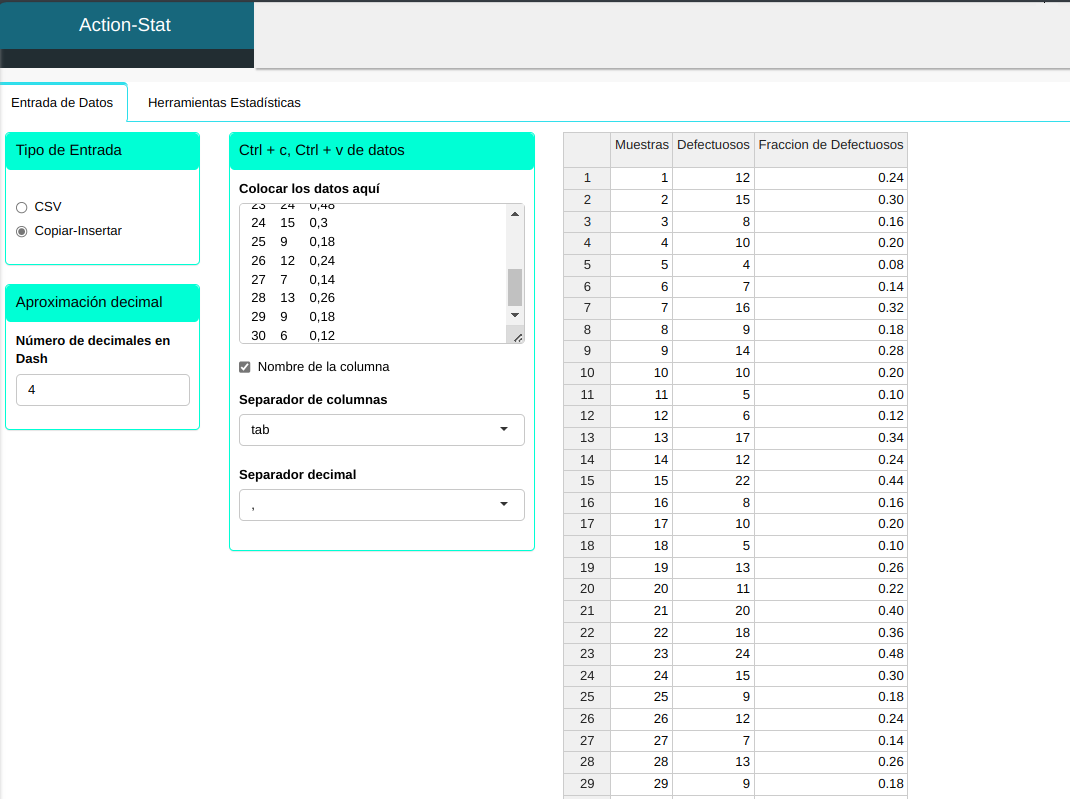The image size is (1070, 799).
Task: Click the Número de decimales input field
Action: (x=103, y=390)
